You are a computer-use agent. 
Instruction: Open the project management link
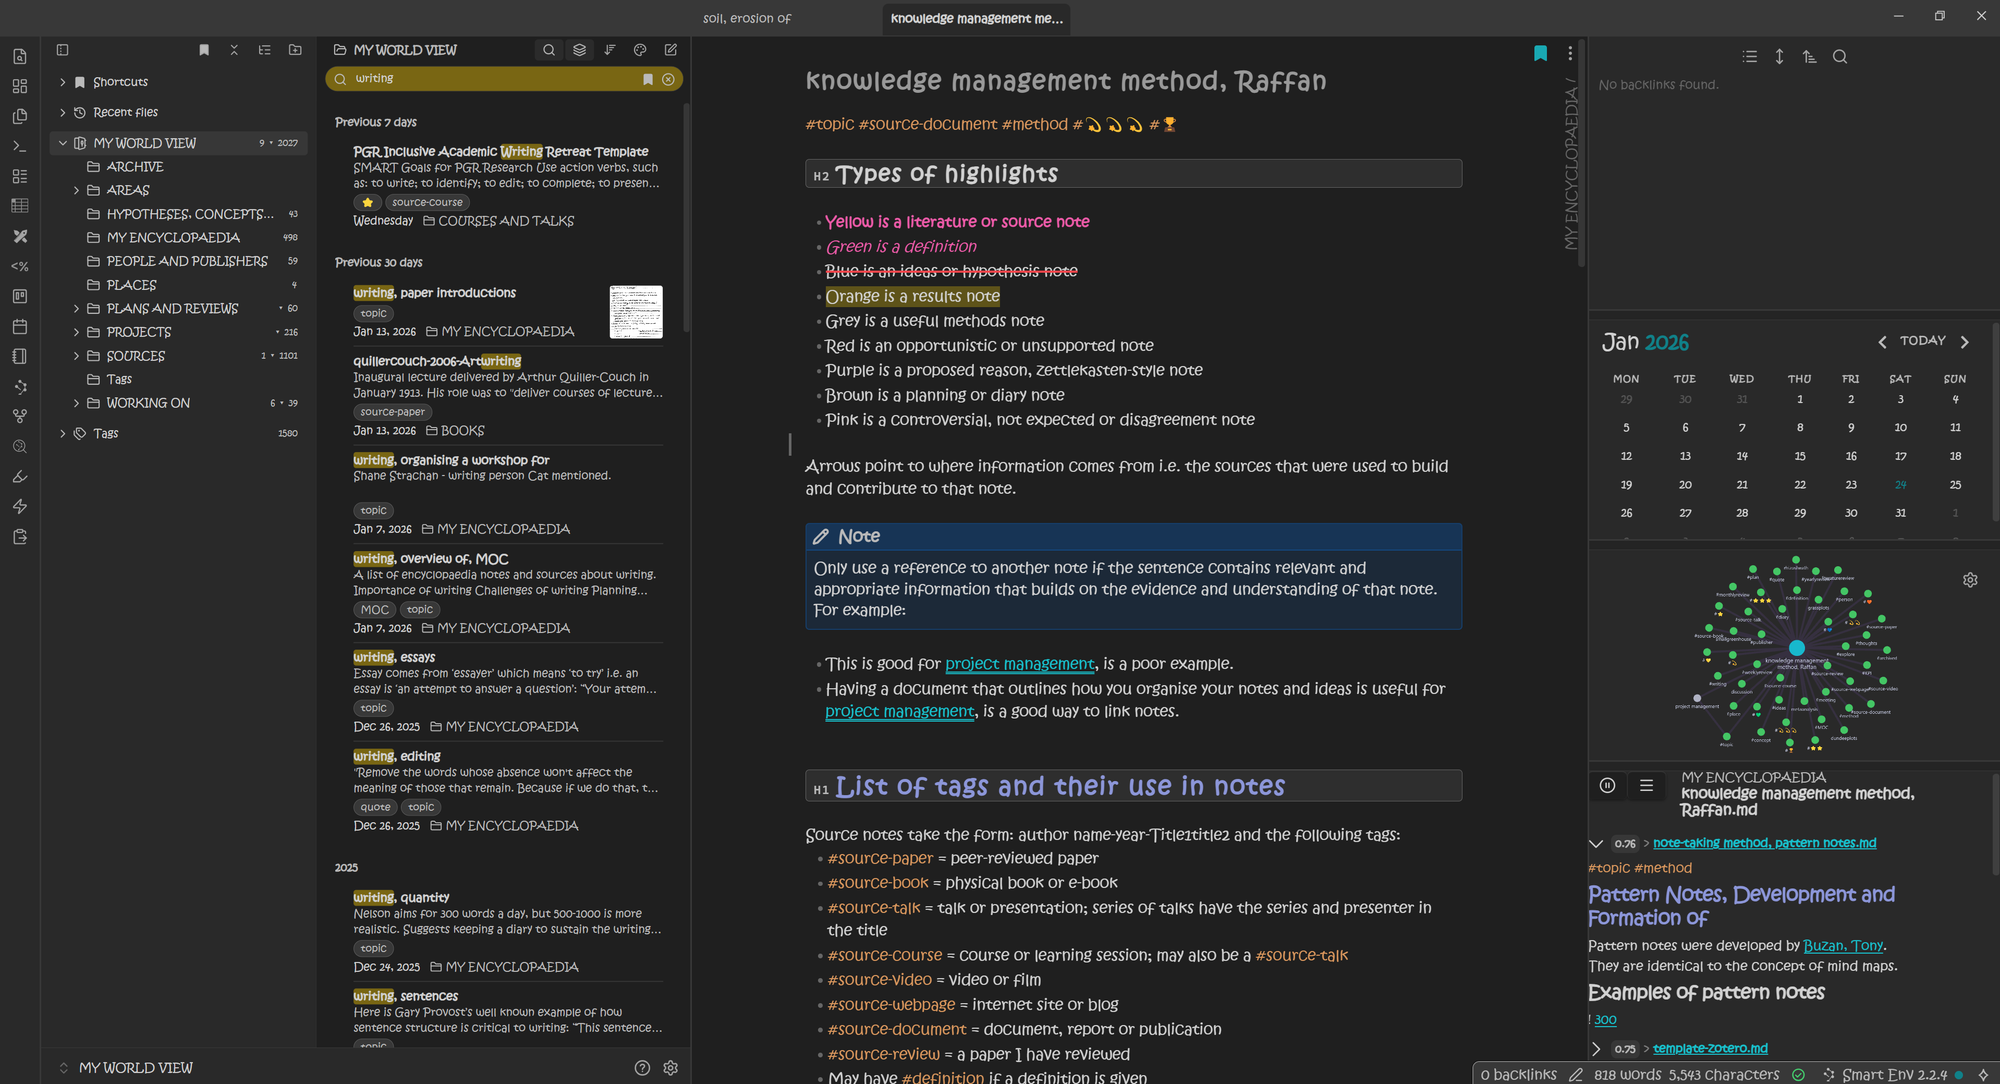pyautogui.click(x=1019, y=664)
